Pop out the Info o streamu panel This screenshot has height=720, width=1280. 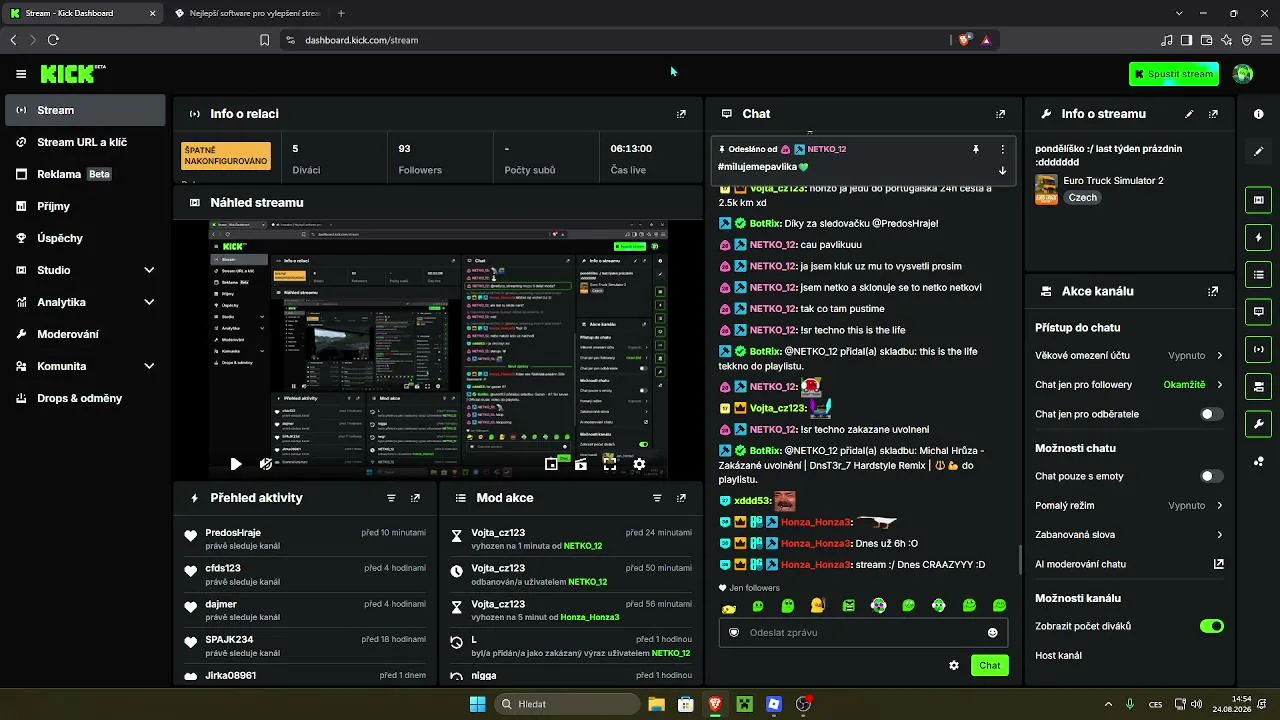[1213, 114]
